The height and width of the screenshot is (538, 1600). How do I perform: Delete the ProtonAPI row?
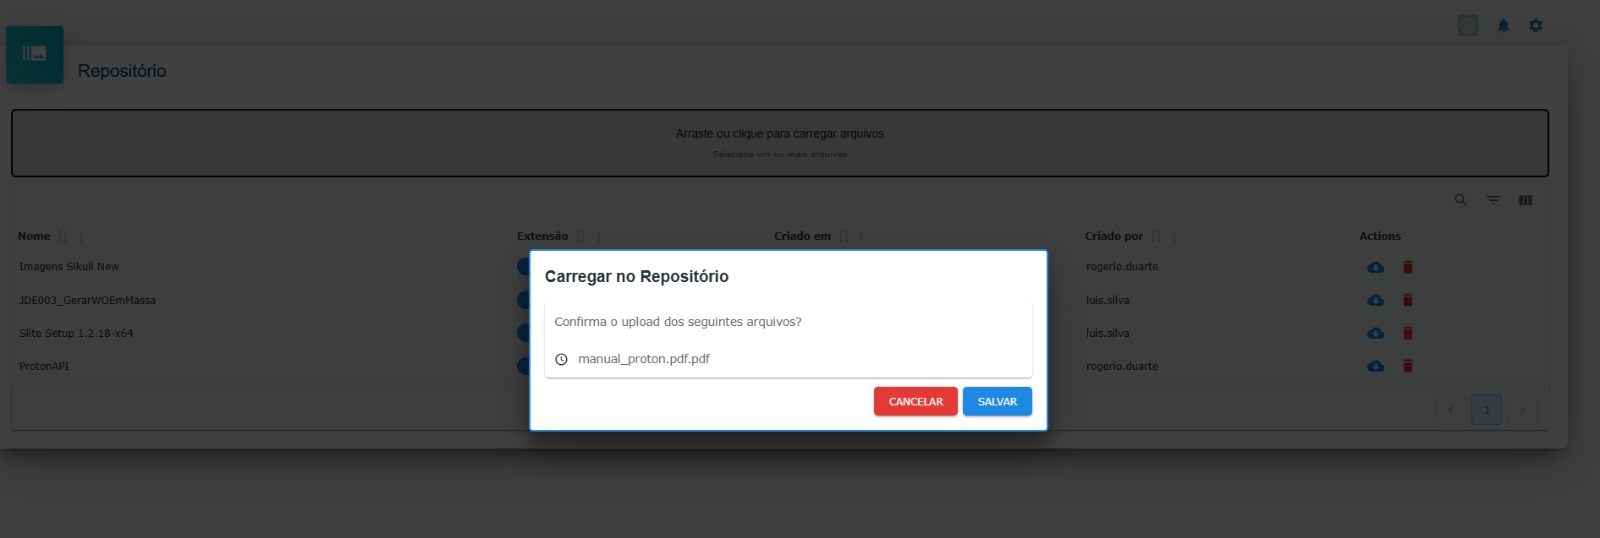1408,366
